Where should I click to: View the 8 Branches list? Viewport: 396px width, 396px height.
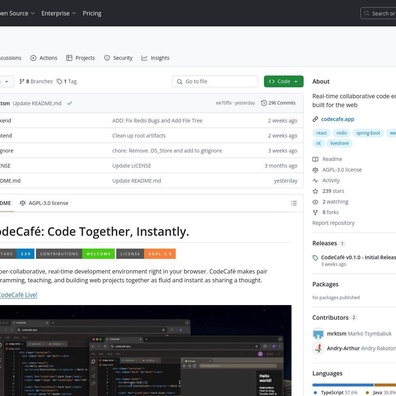point(36,81)
